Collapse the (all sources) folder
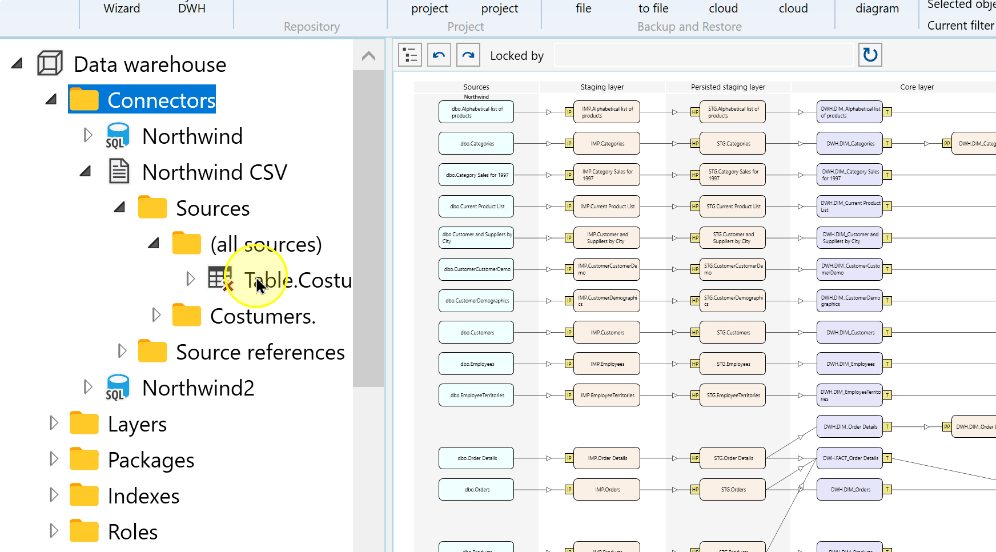The image size is (996, 552). tap(154, 243)
